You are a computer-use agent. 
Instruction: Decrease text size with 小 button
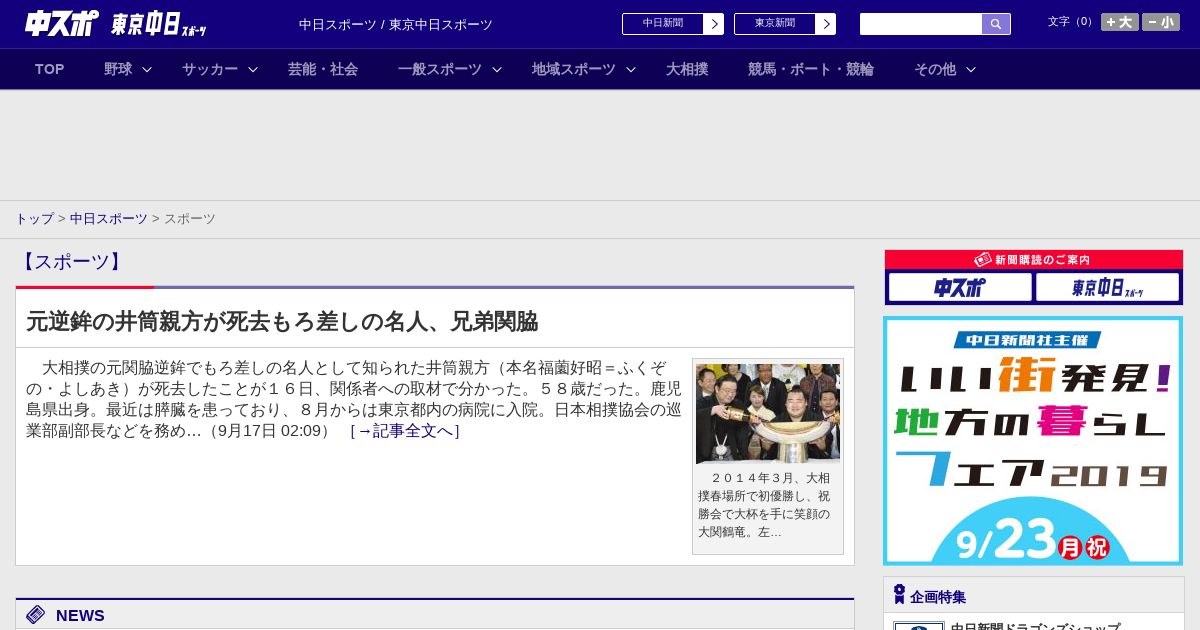coord(1161,22)
